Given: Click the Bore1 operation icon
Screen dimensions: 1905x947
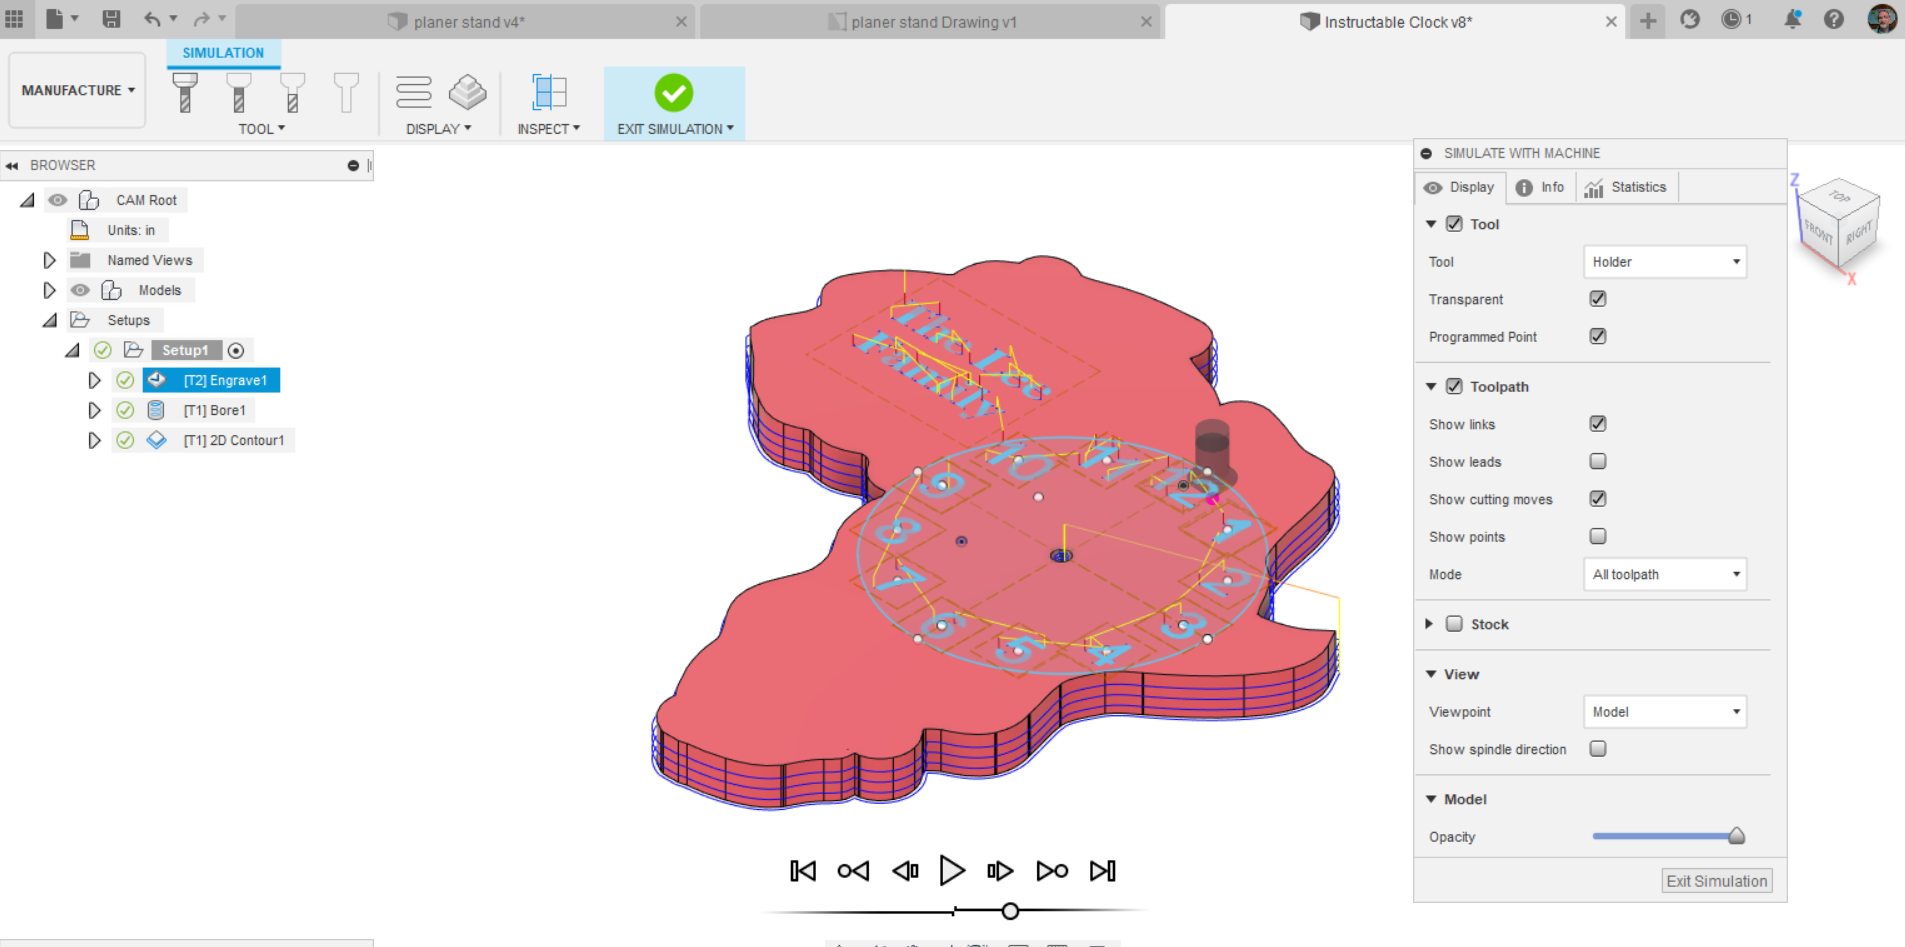Looking at the screenshot, I should 156,410.
